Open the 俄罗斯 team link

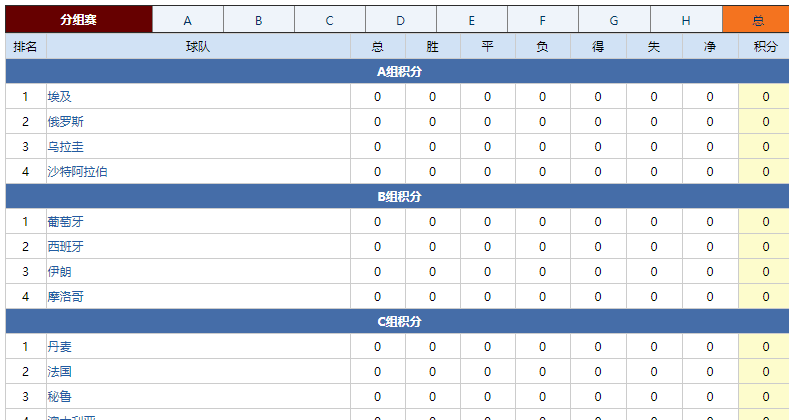[x=66, y=122]
